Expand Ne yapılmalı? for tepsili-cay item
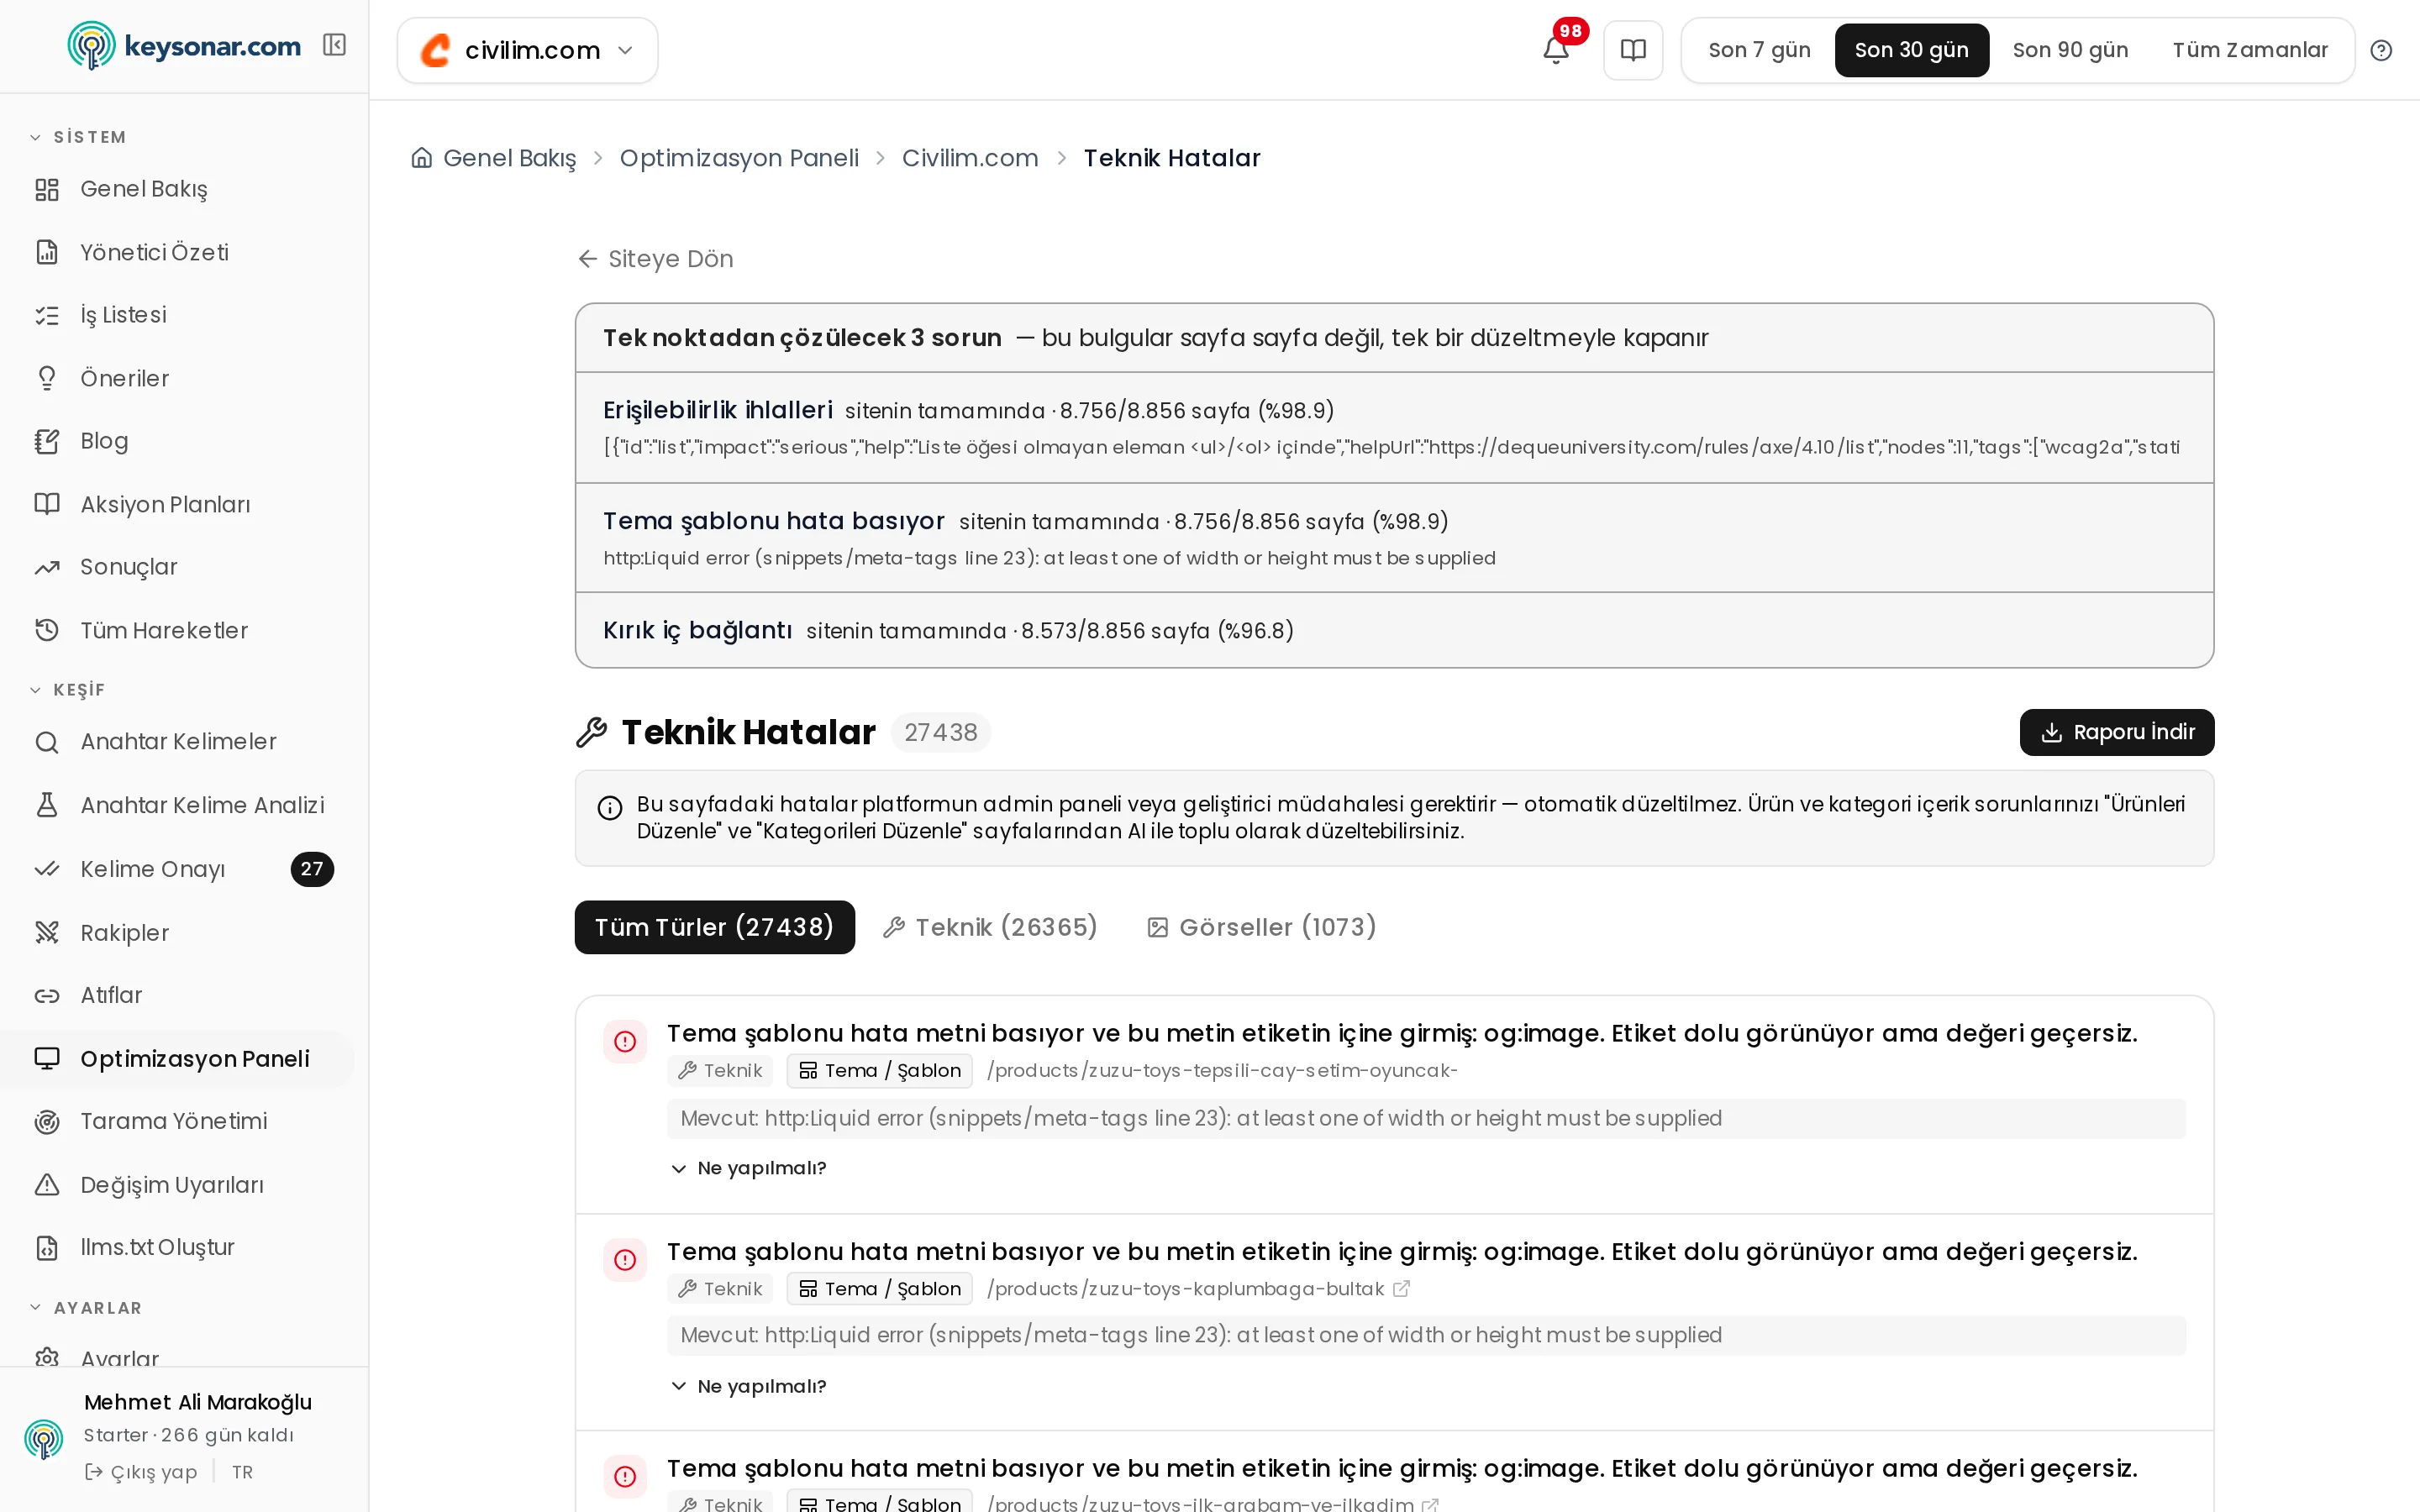Screen dimensions: 2420x1512 748,1168
